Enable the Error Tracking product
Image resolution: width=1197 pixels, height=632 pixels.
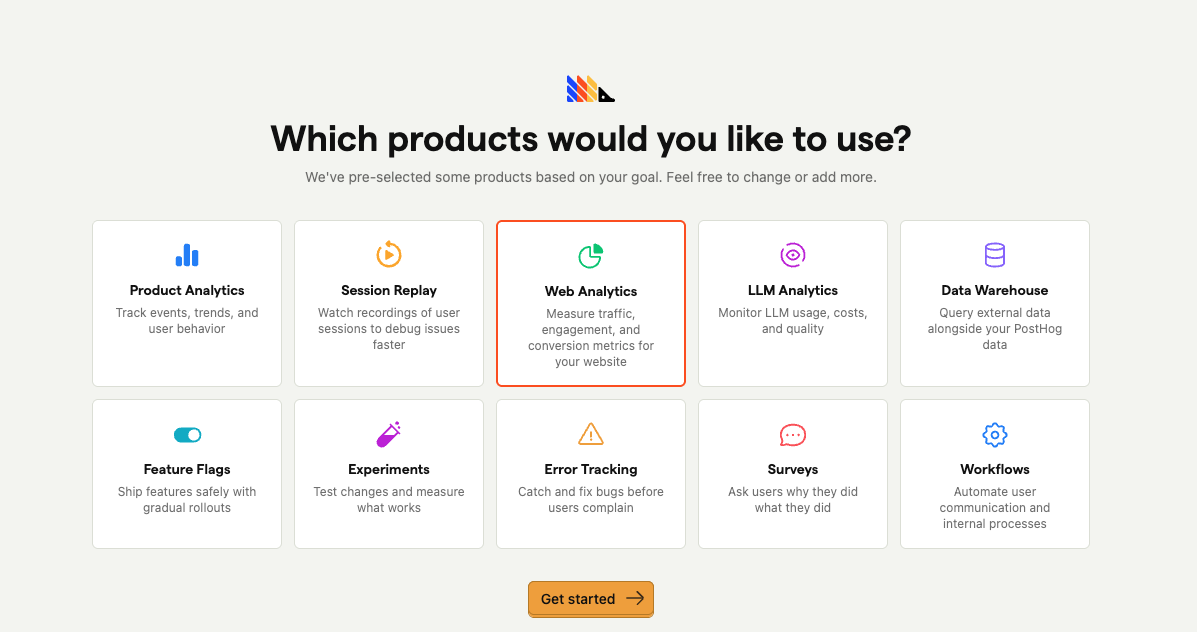[x=591, y=474]
